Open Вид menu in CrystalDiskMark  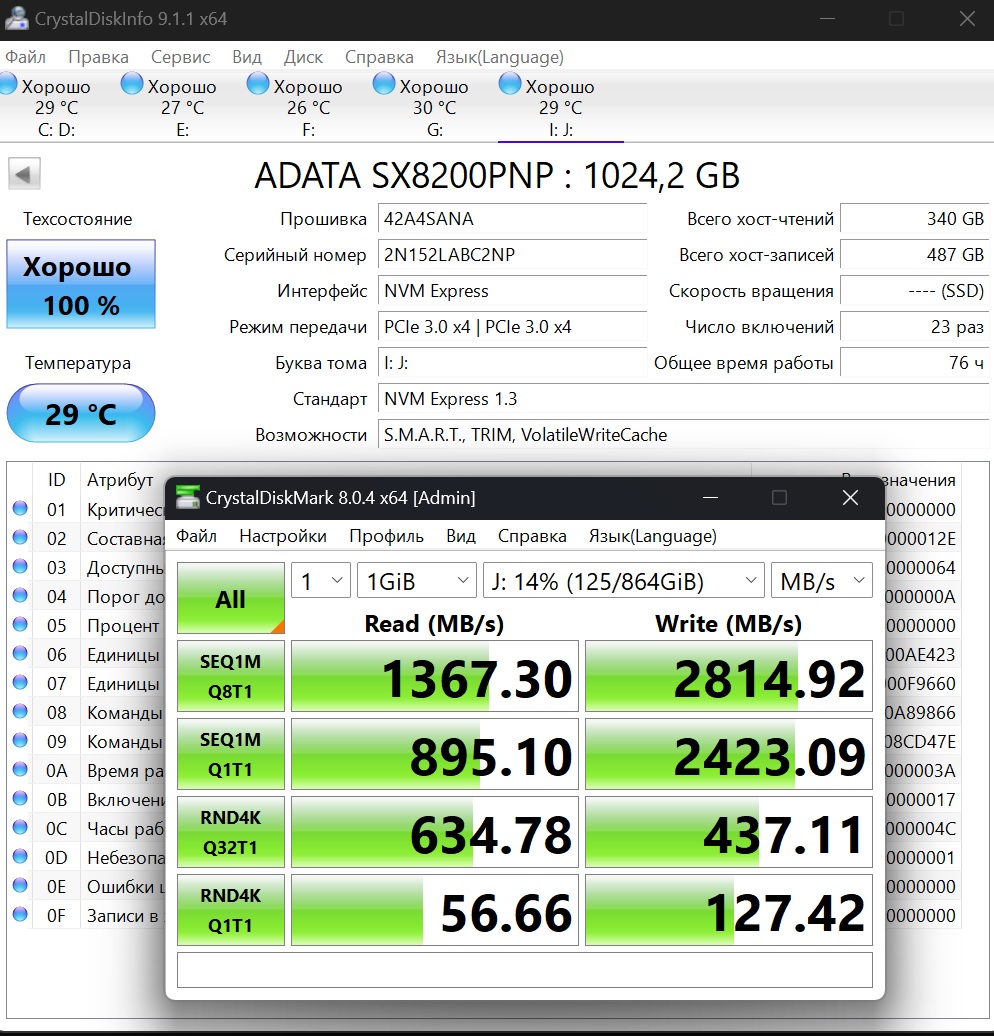click(461, 536)
